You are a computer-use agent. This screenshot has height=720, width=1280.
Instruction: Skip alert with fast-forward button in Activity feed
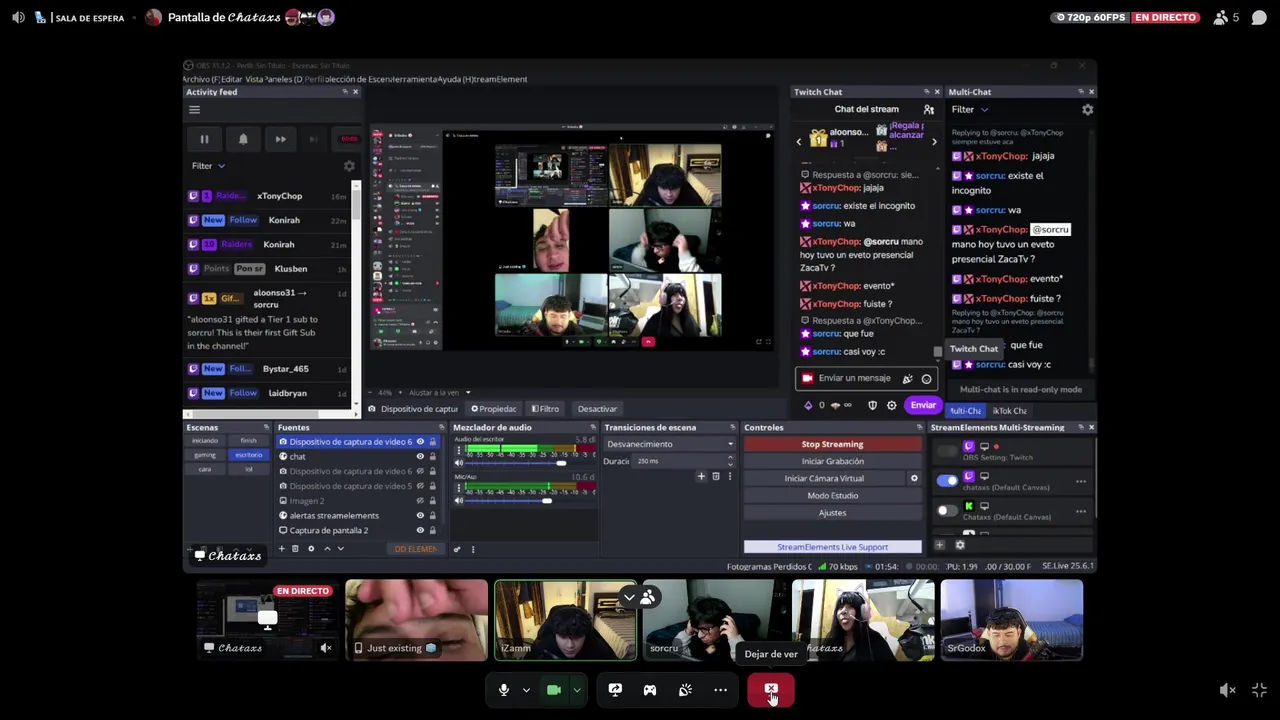[x=281, y=139]
